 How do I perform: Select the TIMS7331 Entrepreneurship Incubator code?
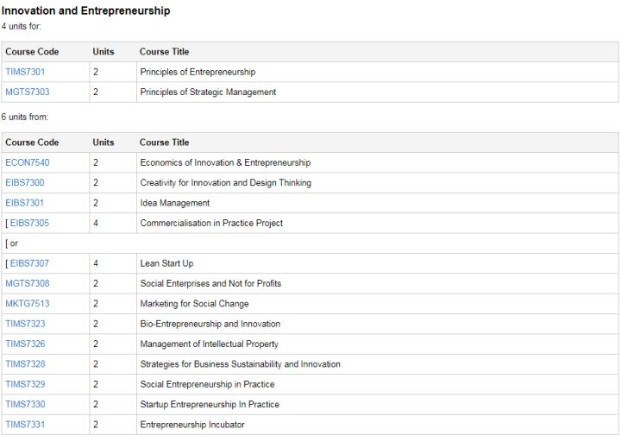tap(25, 425)
